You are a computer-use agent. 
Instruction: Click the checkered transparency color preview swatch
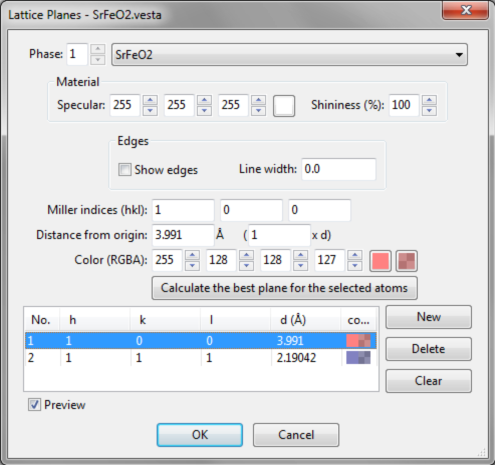(406, 261)
